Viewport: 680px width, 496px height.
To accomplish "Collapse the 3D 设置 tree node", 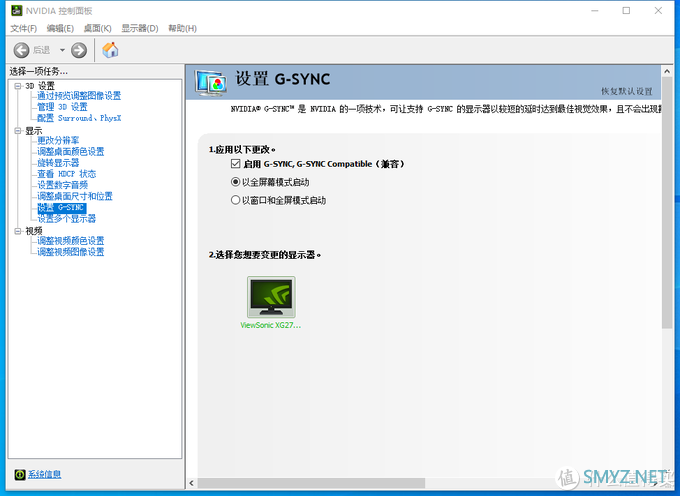I will tap(18, 86).
